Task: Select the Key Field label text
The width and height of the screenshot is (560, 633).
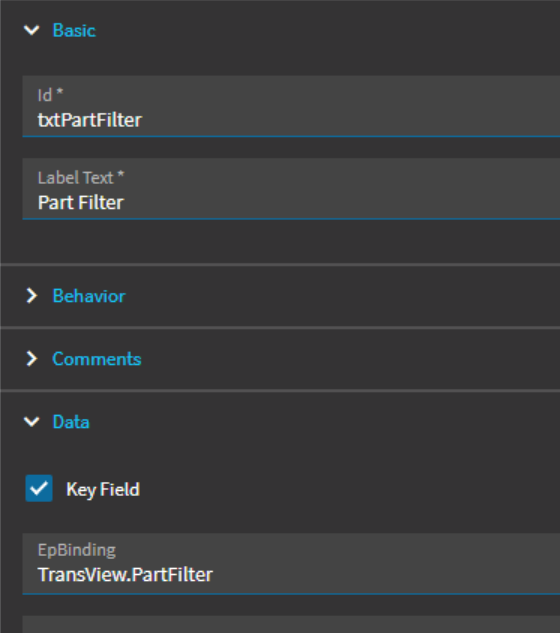Action: click(103, 489)
